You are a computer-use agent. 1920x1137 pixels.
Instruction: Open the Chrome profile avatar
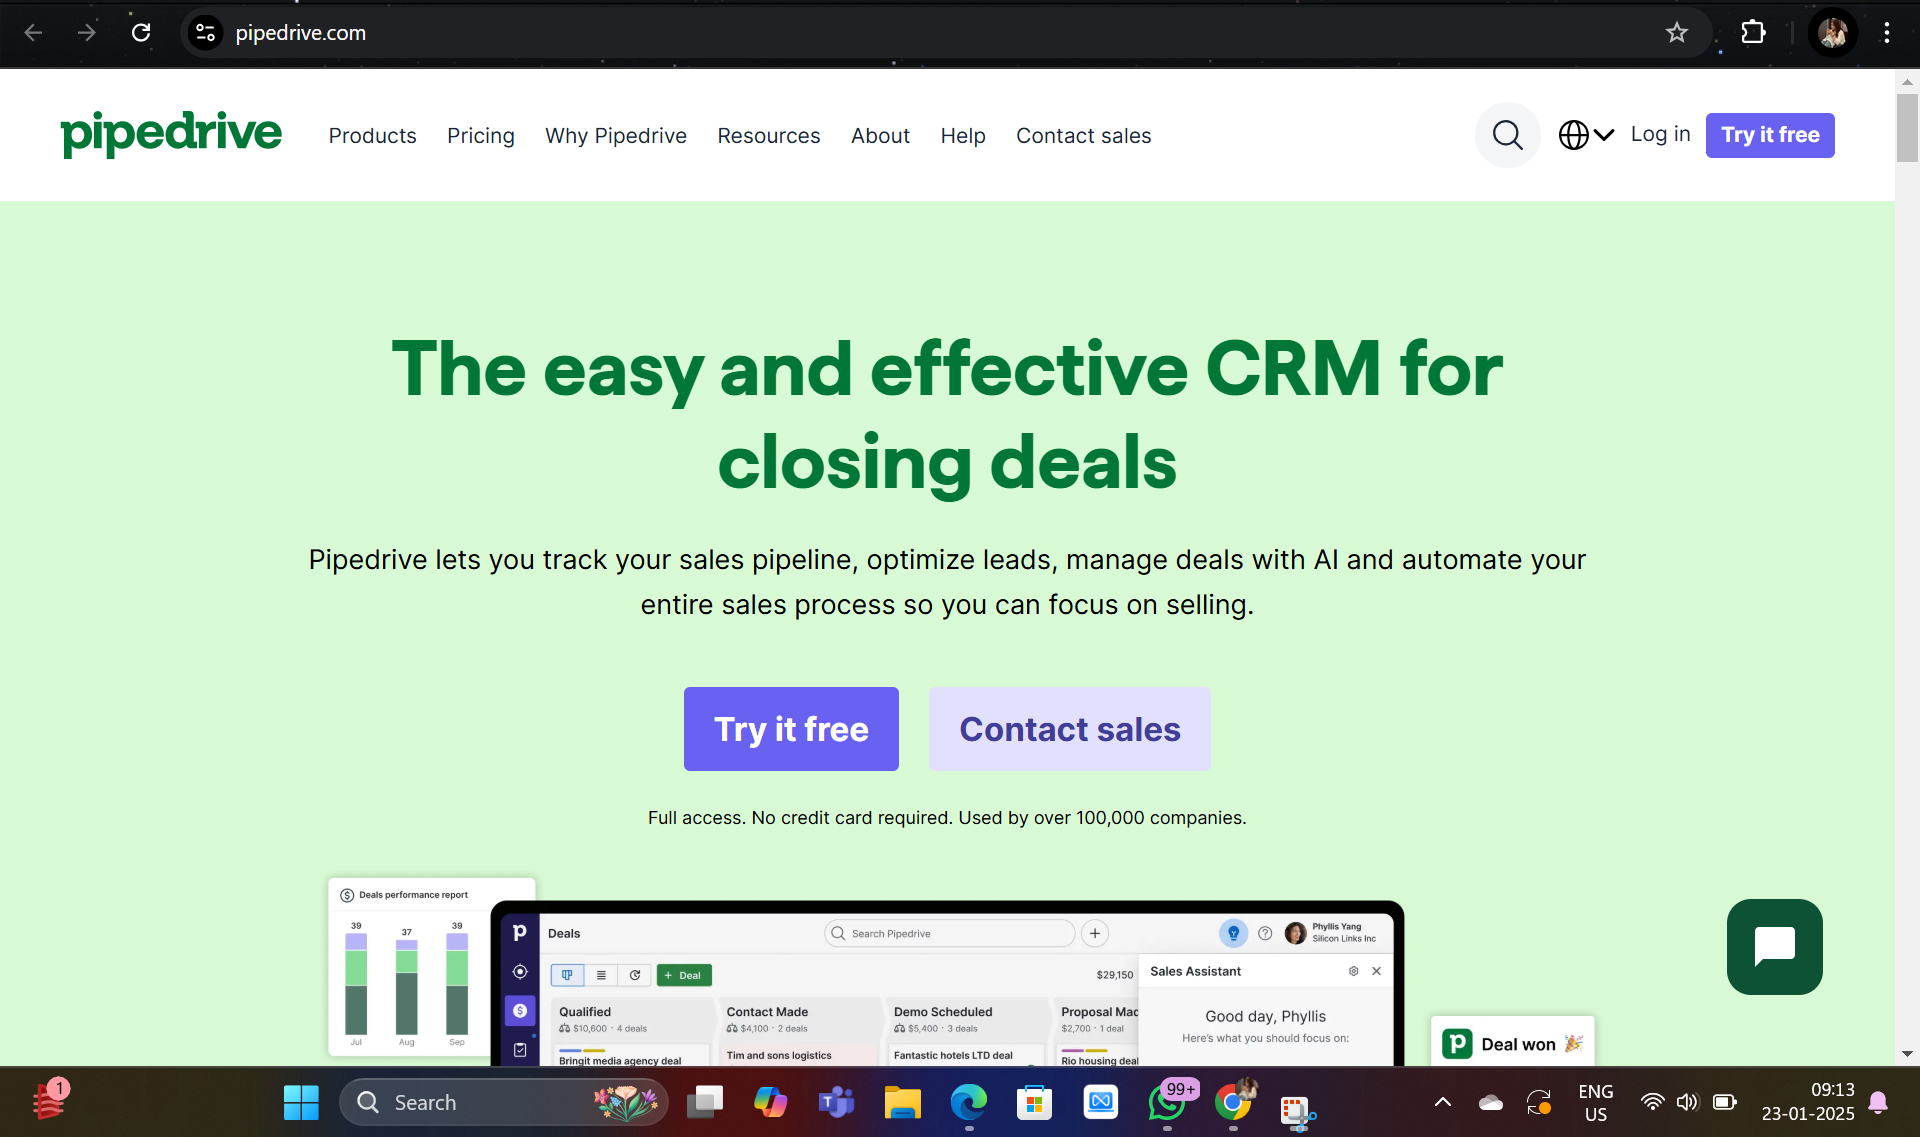coord(1832,33)
